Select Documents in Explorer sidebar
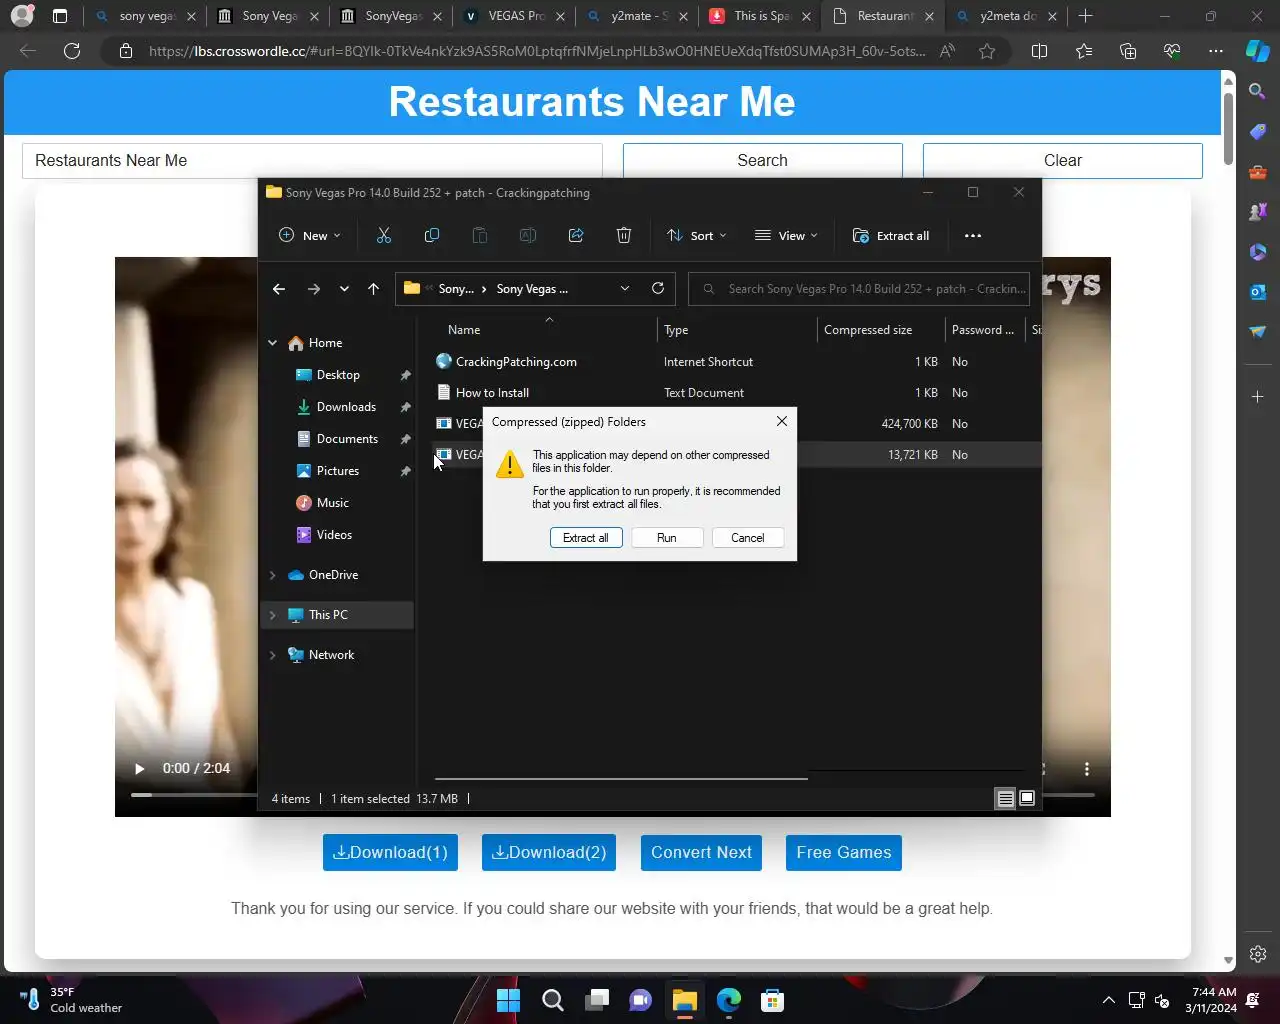This screenshot has width=1280, height=1024. [x=347, y=439]
